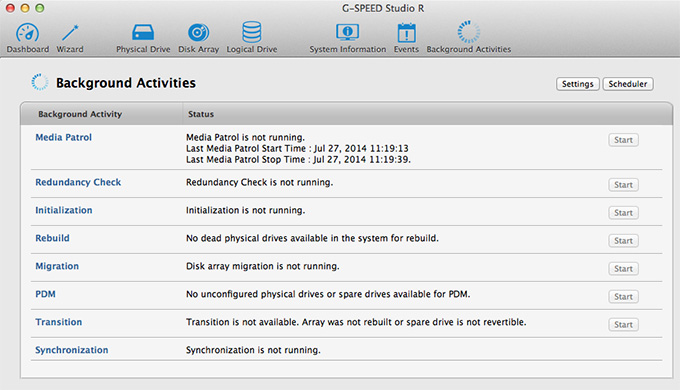680x390 pixels.
Task: Select 'Disk array migration is not running.'
Action: pyautogui.click(x=262, y=266)
